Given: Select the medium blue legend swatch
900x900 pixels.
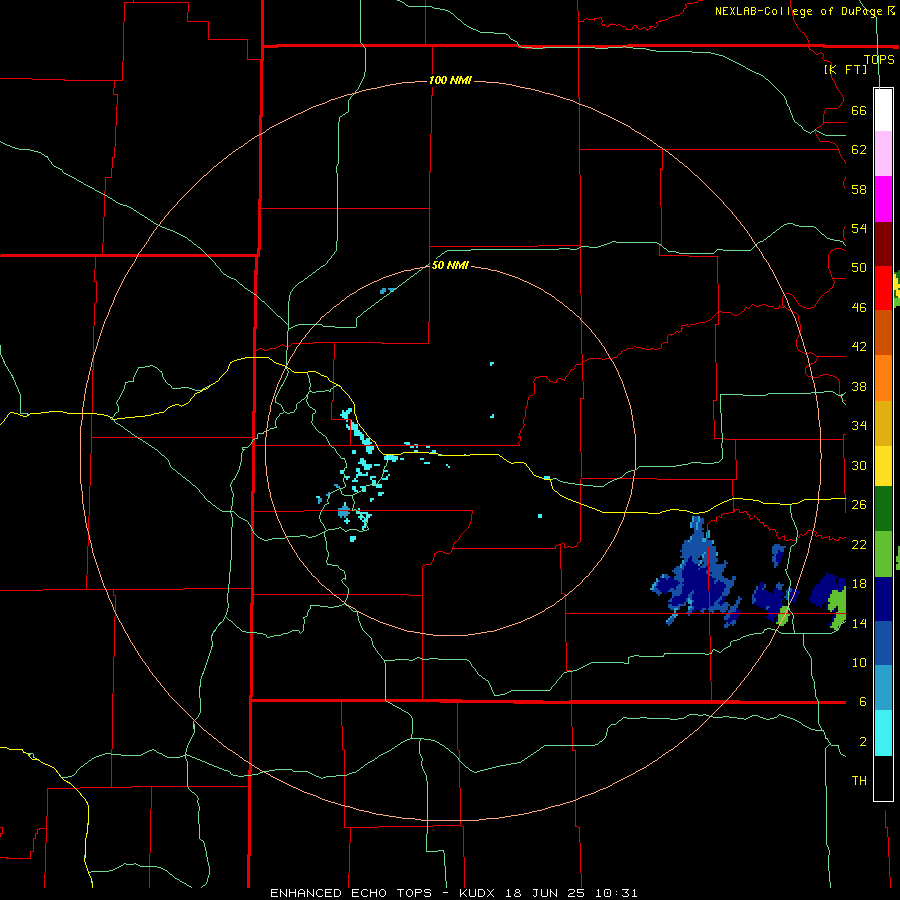Looking at the screenshot, I should click(883, 643).
